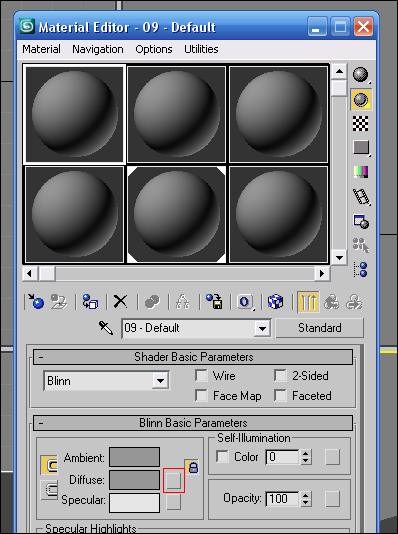Viewport: 398px width, 534px height.
Task: Open the Utilities menu
Action: [201, 49]
